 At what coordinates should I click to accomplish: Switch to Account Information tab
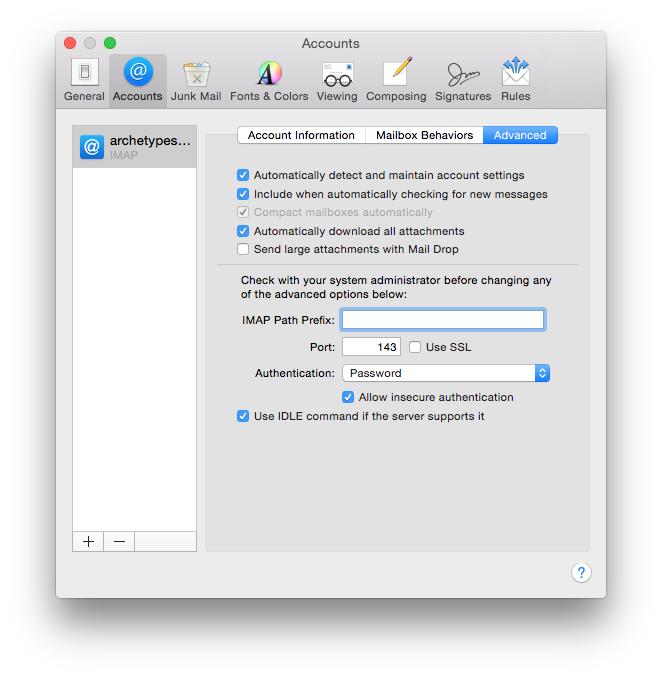pyautogui.click(x=301, y=135)
